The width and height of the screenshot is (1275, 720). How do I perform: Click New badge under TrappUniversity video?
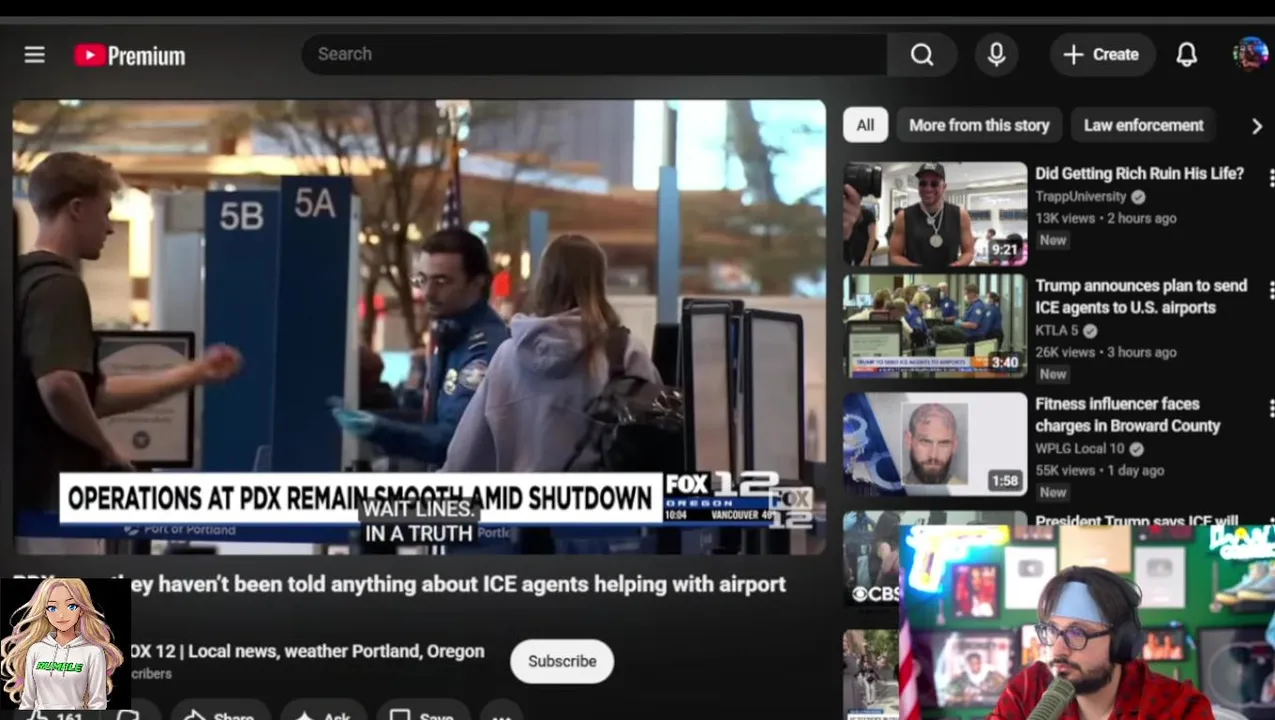click(x=1052, y=240)
